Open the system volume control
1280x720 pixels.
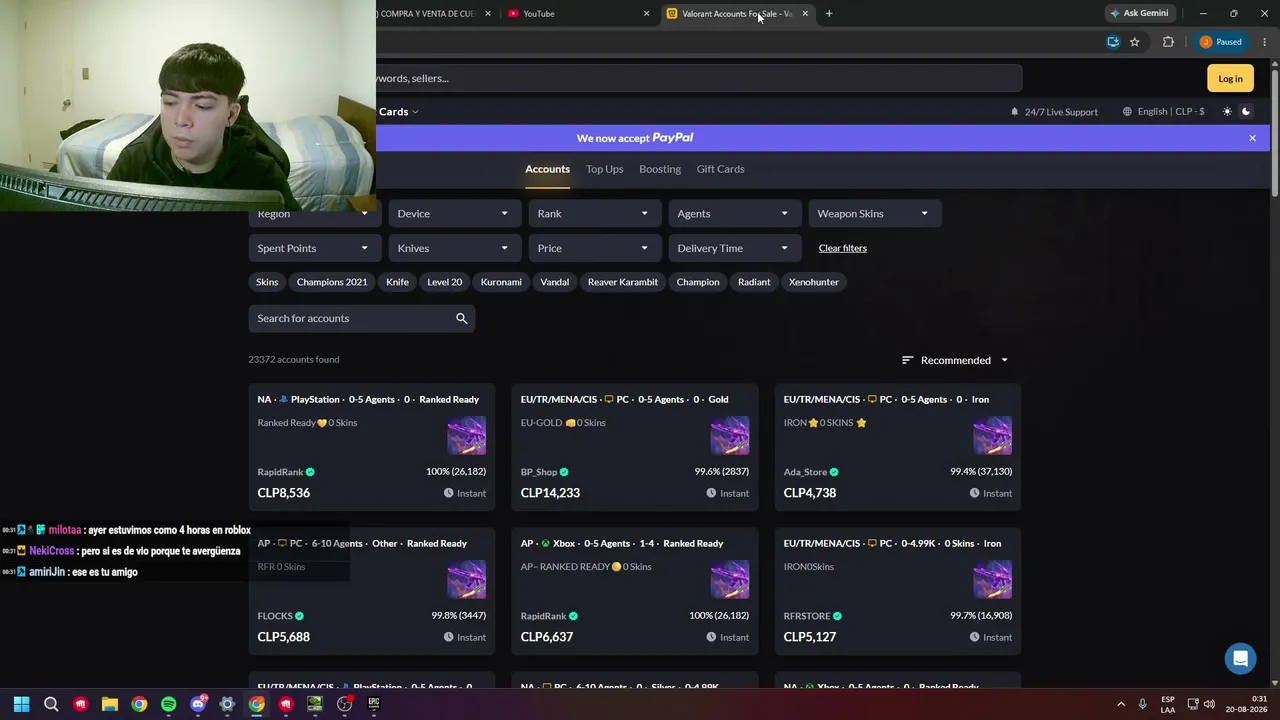pos(1209,704)
